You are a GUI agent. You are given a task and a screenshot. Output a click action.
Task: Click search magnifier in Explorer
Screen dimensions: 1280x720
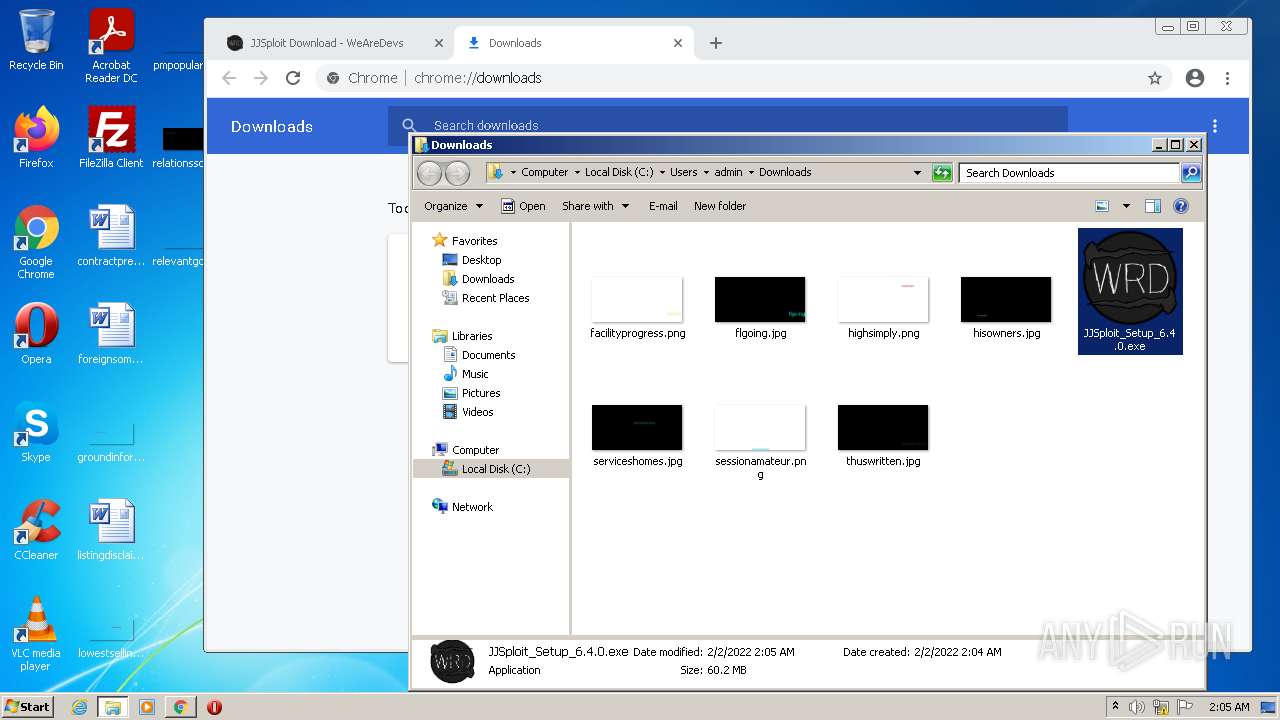[x=1191, y=173]
